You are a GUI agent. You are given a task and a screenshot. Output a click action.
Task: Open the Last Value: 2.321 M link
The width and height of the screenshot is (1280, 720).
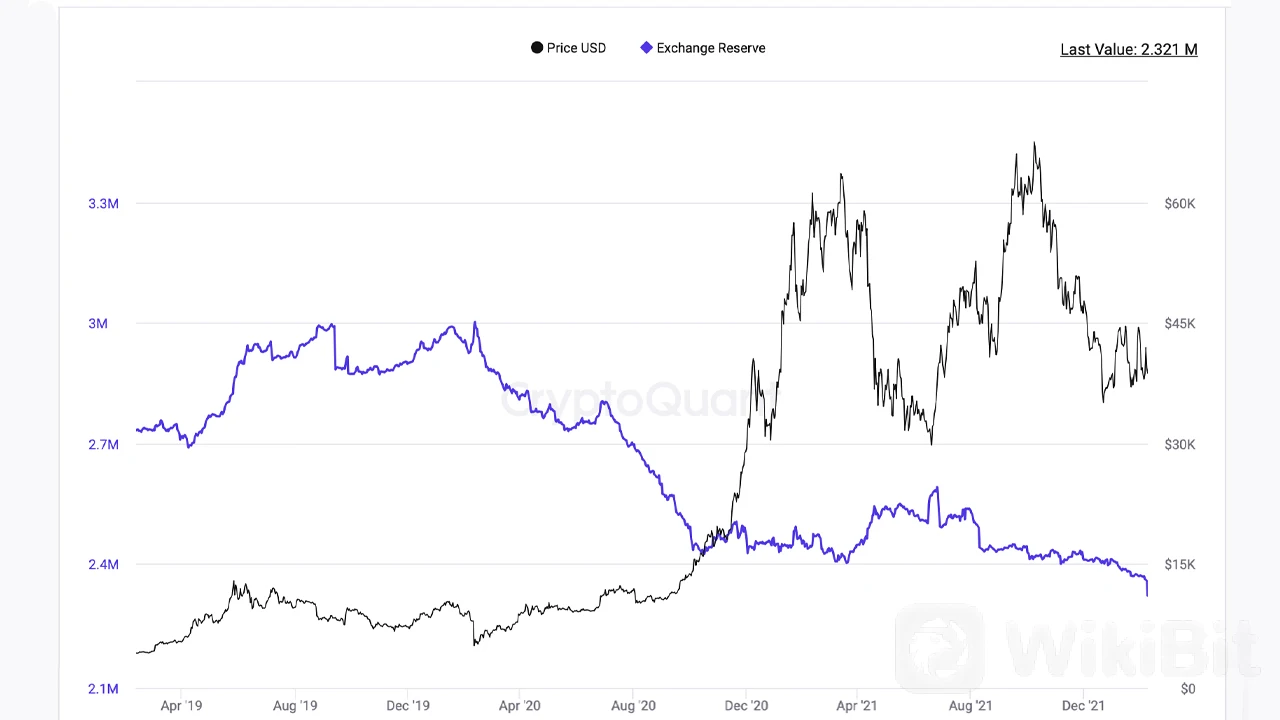pos(1128,49)
